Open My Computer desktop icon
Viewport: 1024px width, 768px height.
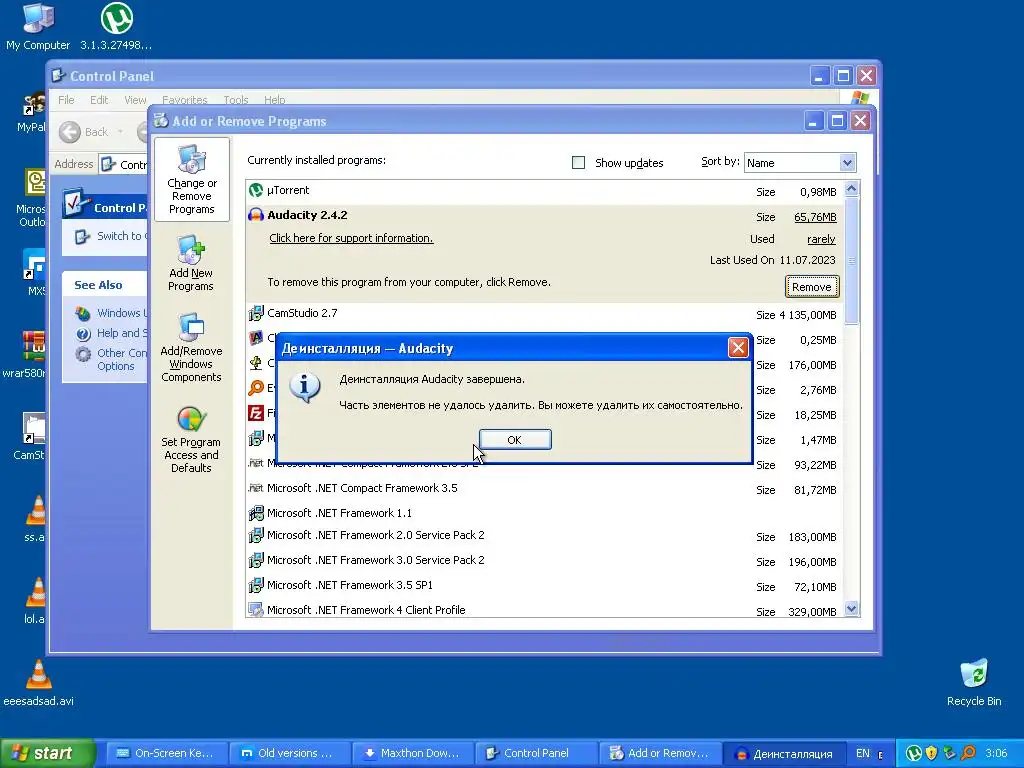(x=38, y=27)
